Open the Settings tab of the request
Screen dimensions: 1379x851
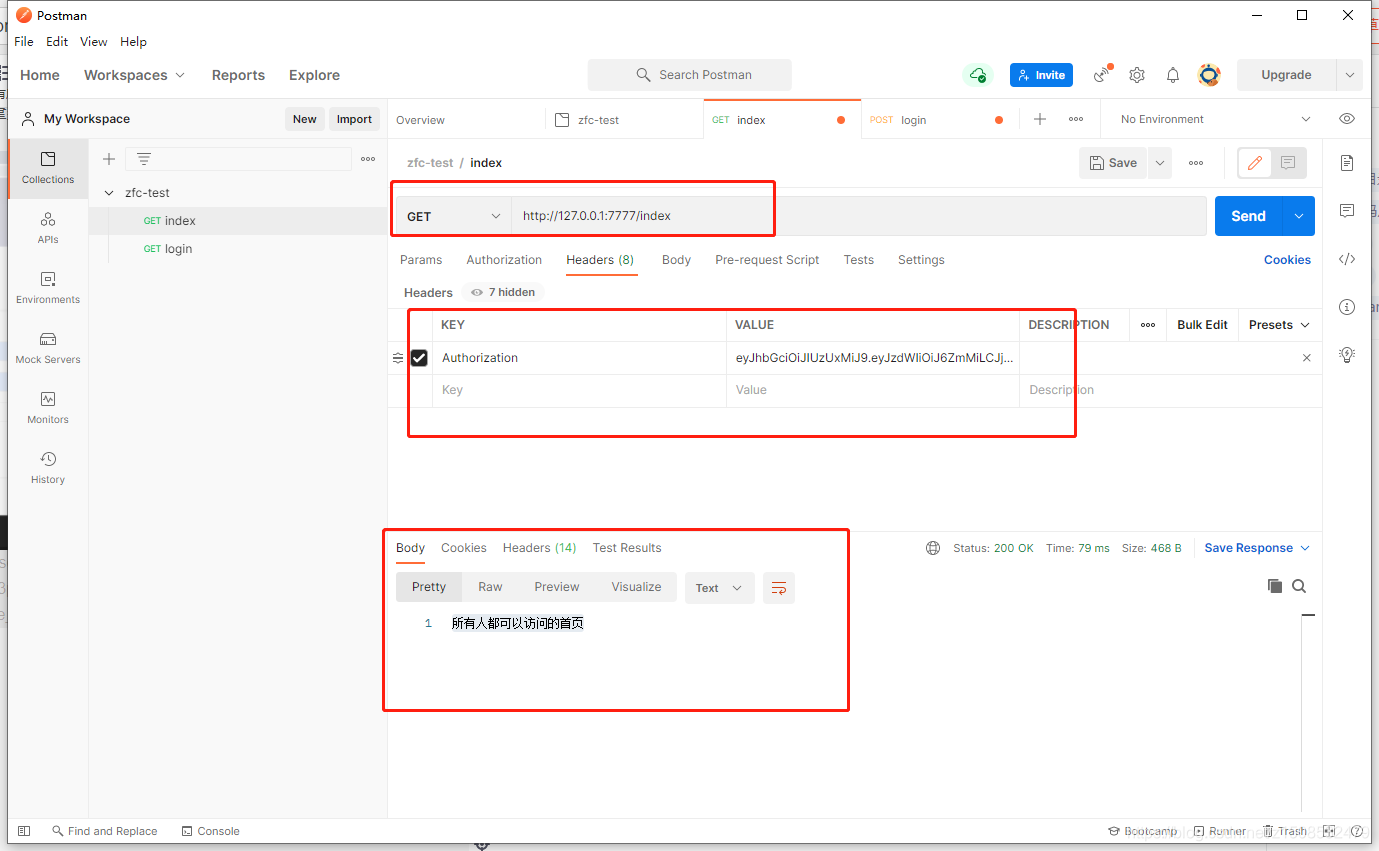tap(921, 260)
